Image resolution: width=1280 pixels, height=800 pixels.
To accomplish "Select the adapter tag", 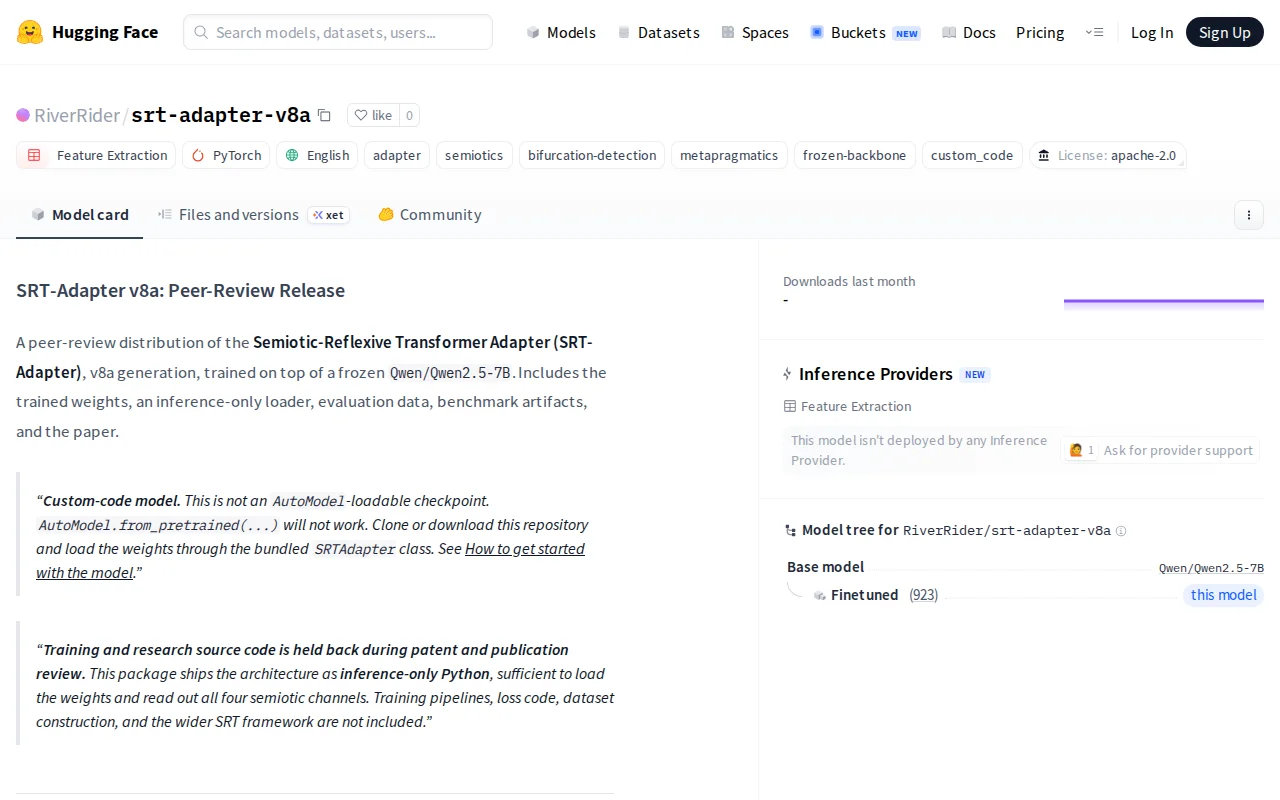I will point(397,155).
